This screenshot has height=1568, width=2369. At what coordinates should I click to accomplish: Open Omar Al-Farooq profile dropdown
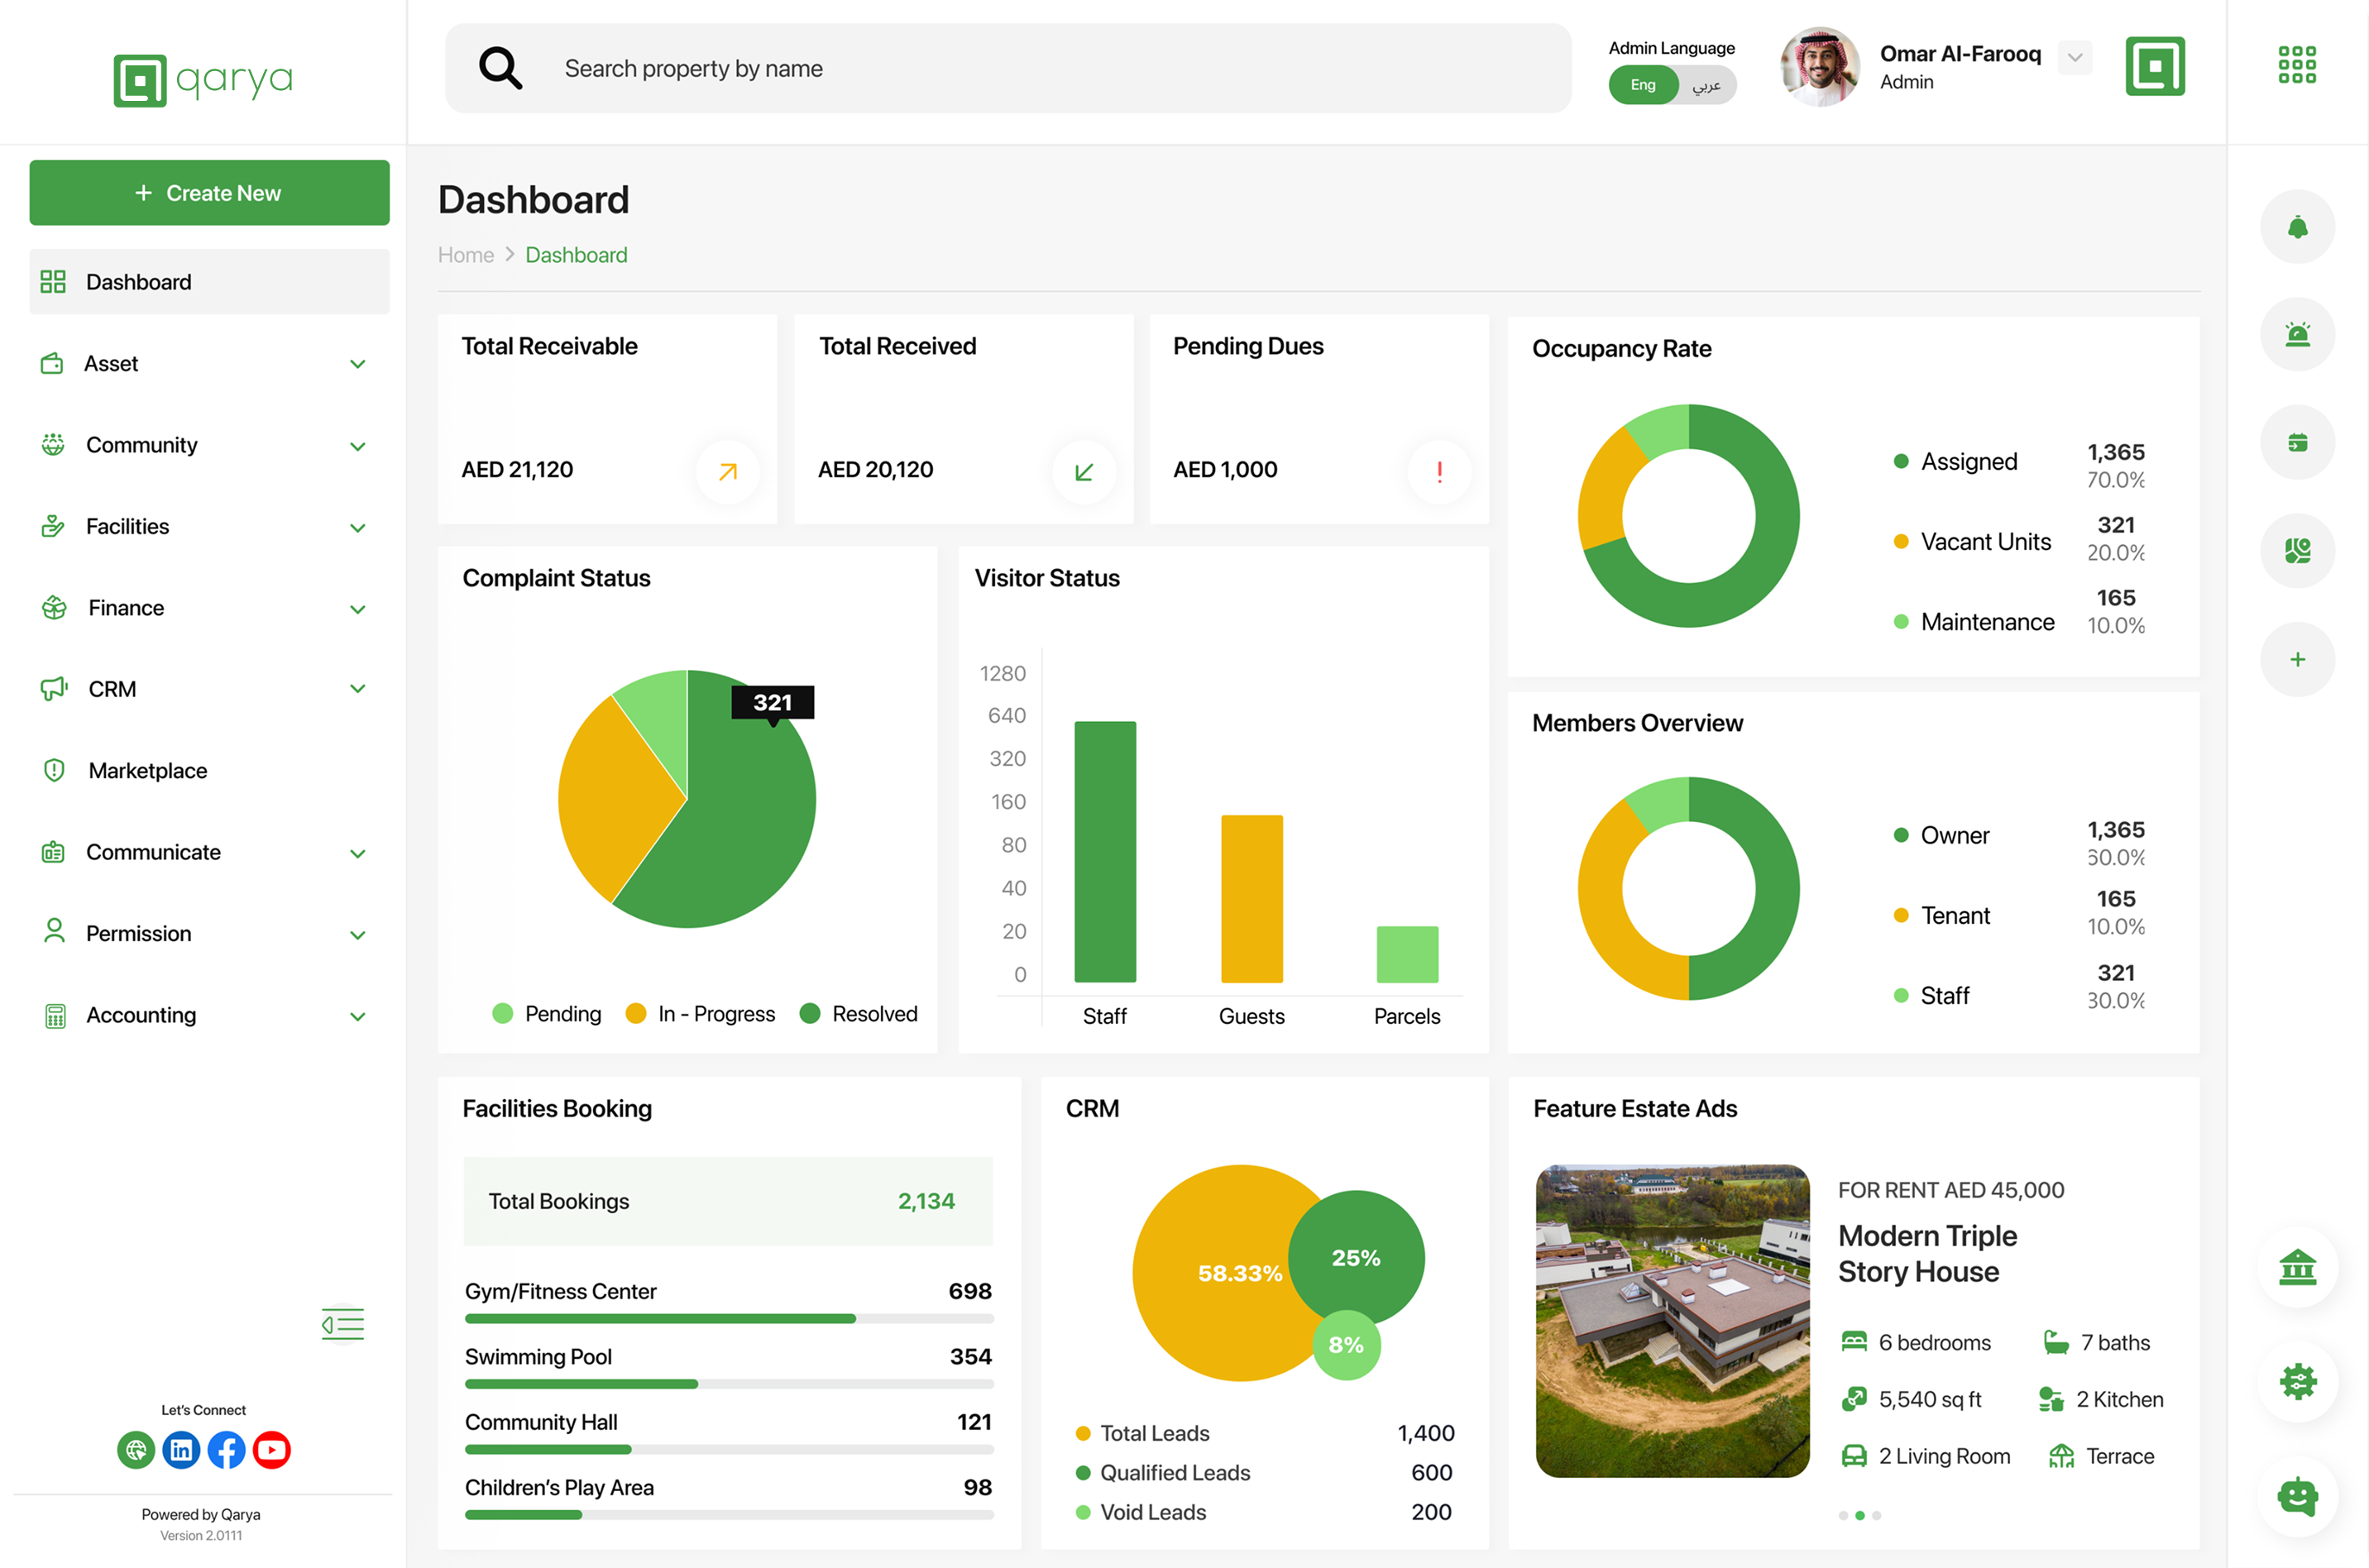[x=2075, y=57]
